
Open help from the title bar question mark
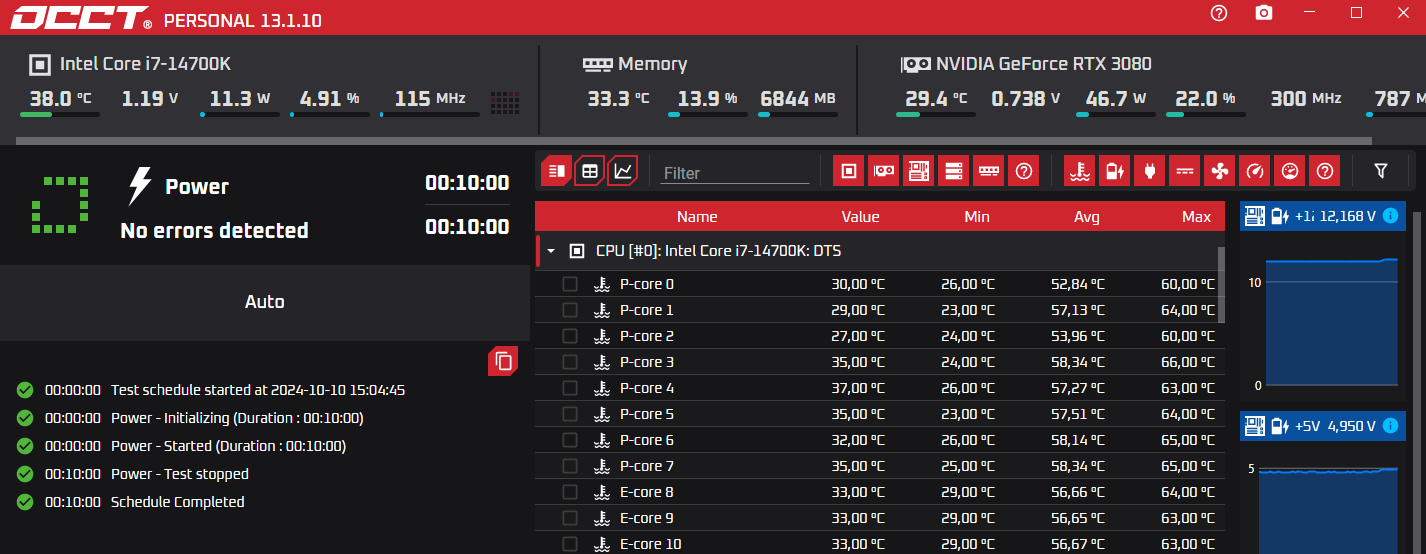pyautogui.click(x=1218, y=13)
